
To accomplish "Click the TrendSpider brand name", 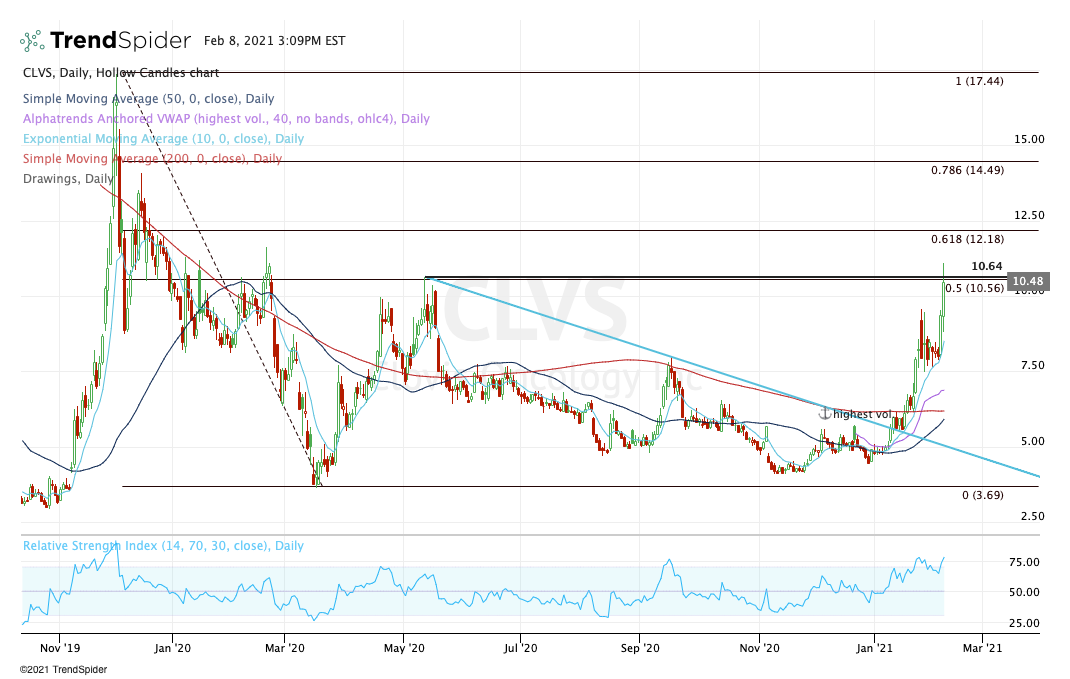I will coord(120,41).
